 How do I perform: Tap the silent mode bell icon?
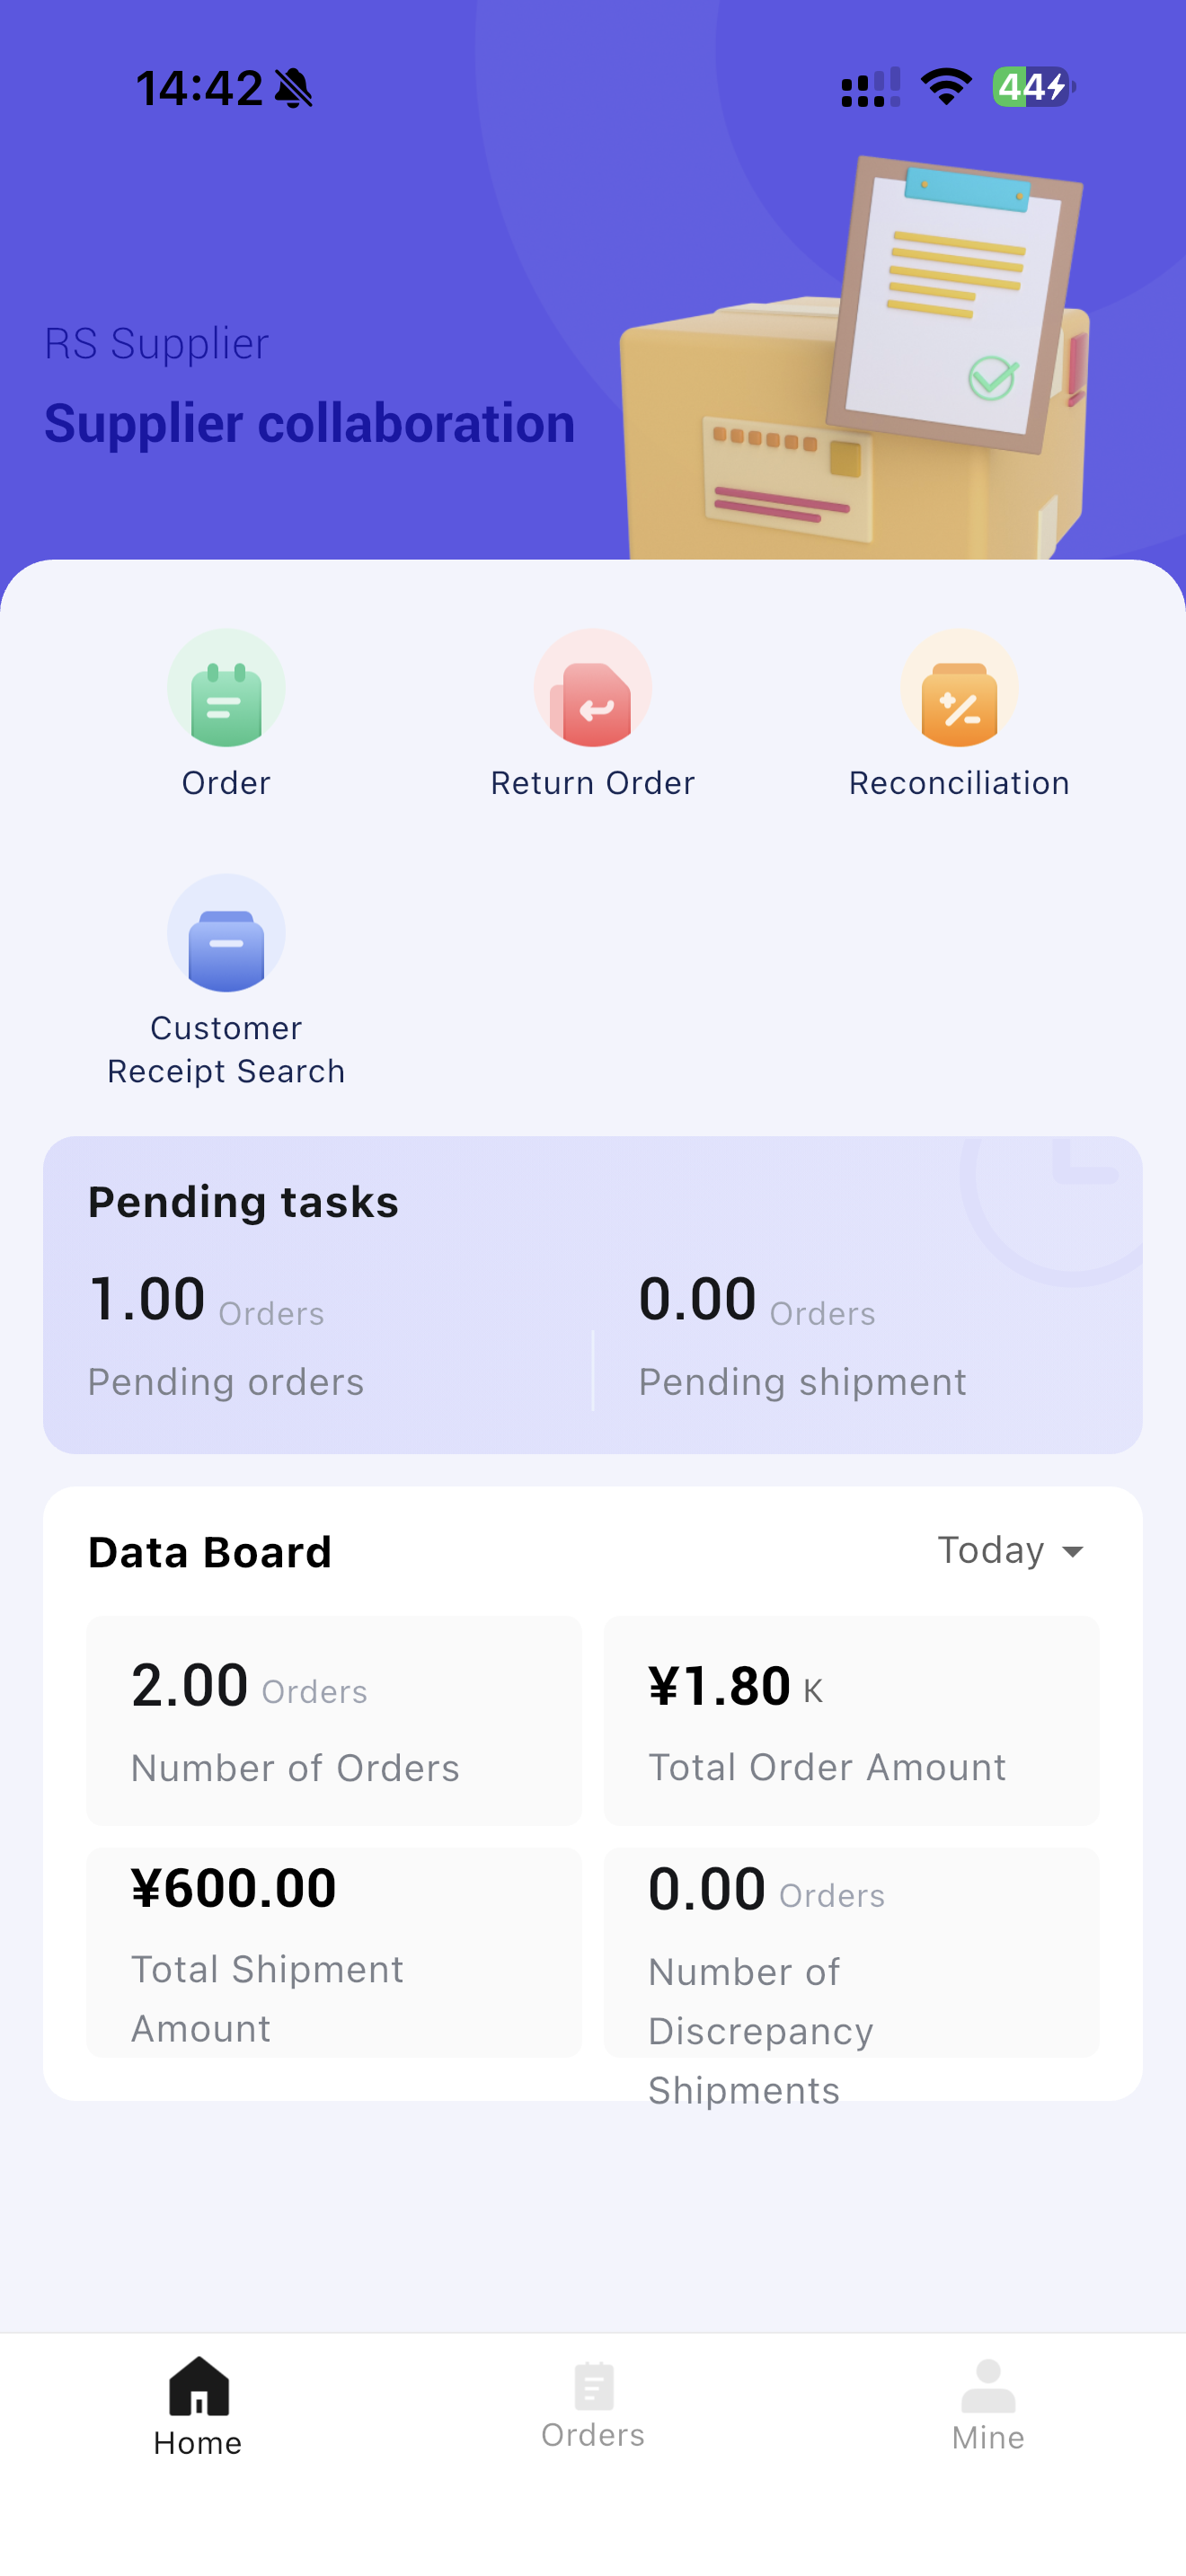pyautogui.click(x=294, y=88)
